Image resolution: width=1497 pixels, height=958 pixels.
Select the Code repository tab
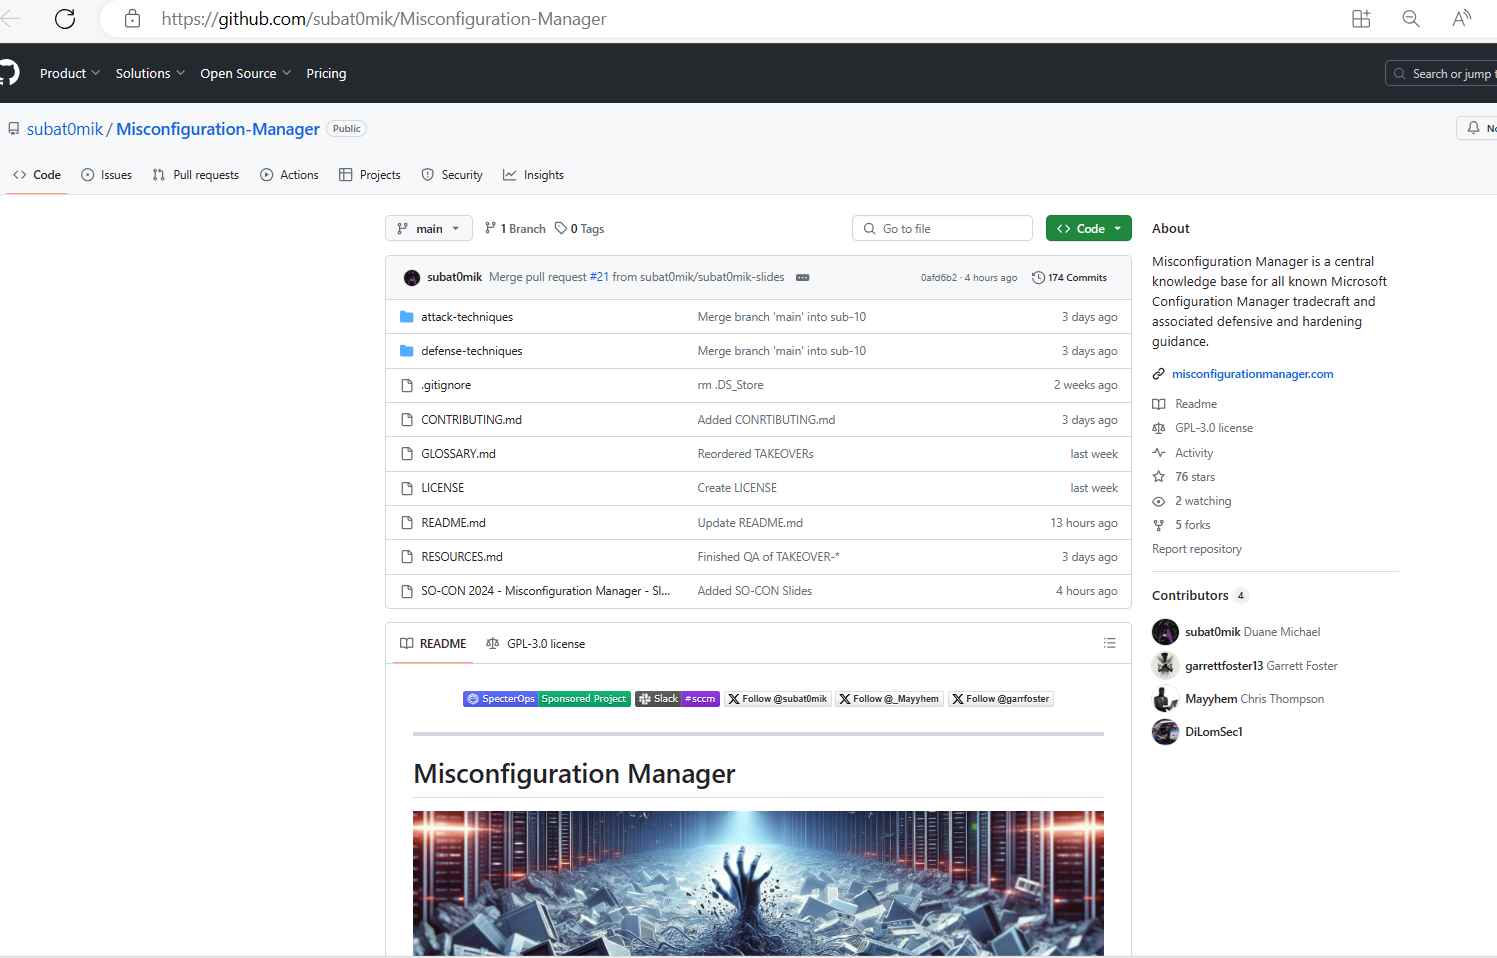37,174
